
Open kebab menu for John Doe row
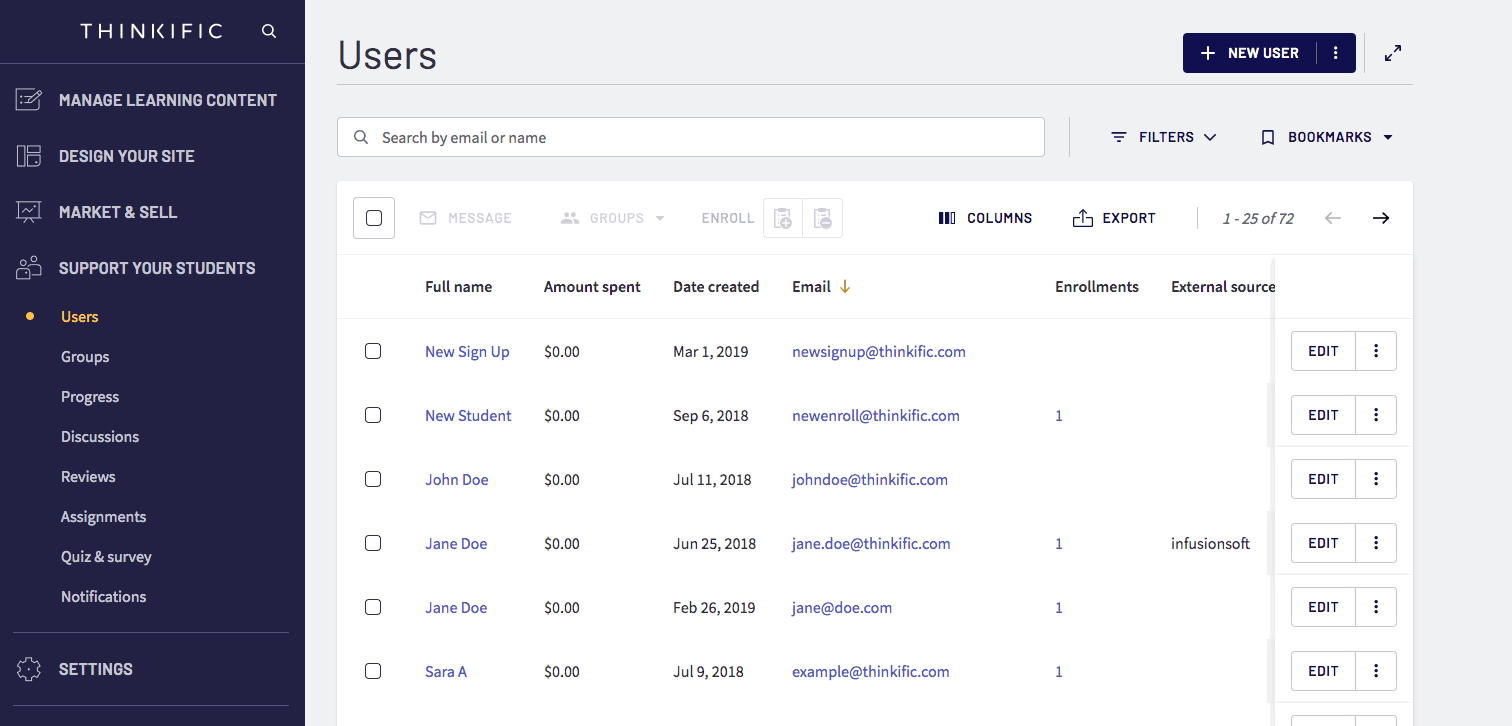point(1376,479)
